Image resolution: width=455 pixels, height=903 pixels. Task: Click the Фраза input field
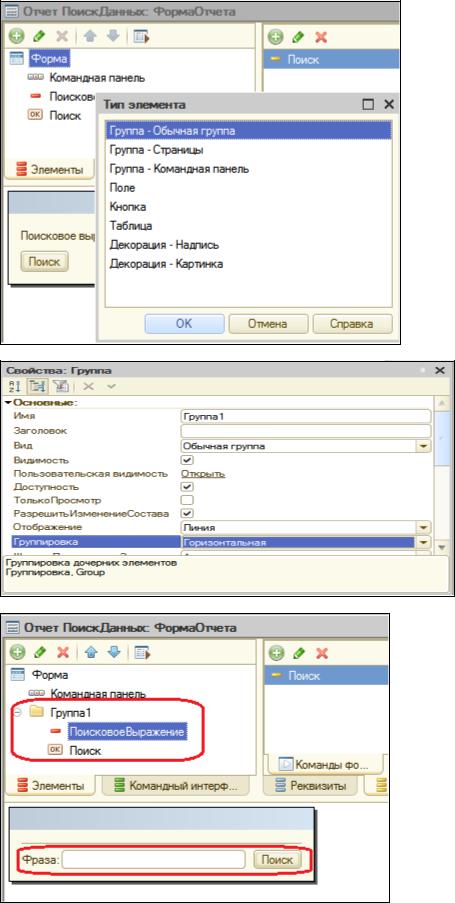(x=154, y=860)
